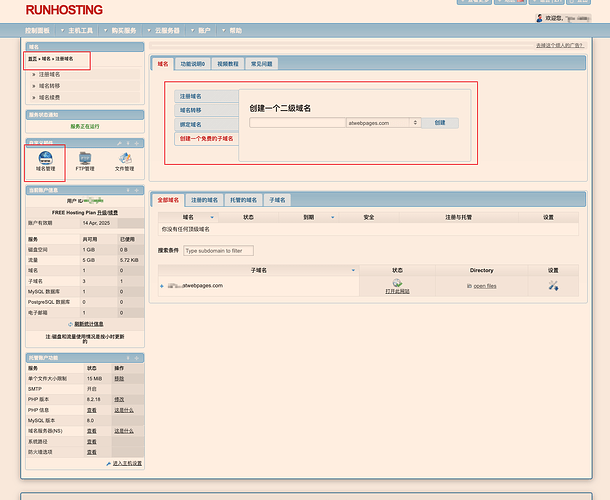Click the 创建 button
This screenshot has width=610, height=500.
point(440,123)
